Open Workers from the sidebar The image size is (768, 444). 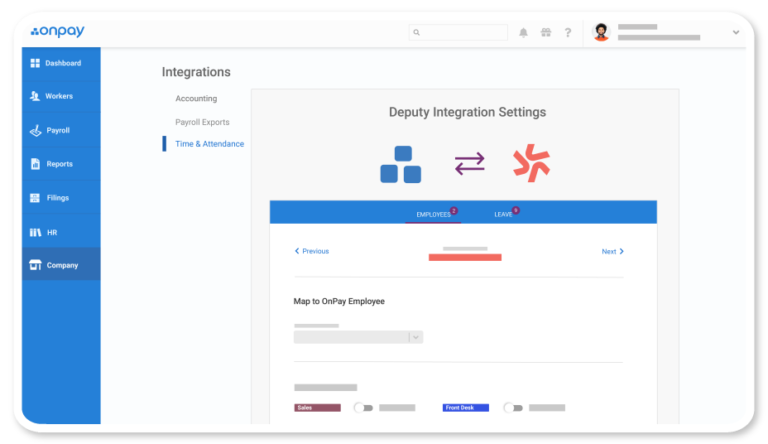click(61, 96)
